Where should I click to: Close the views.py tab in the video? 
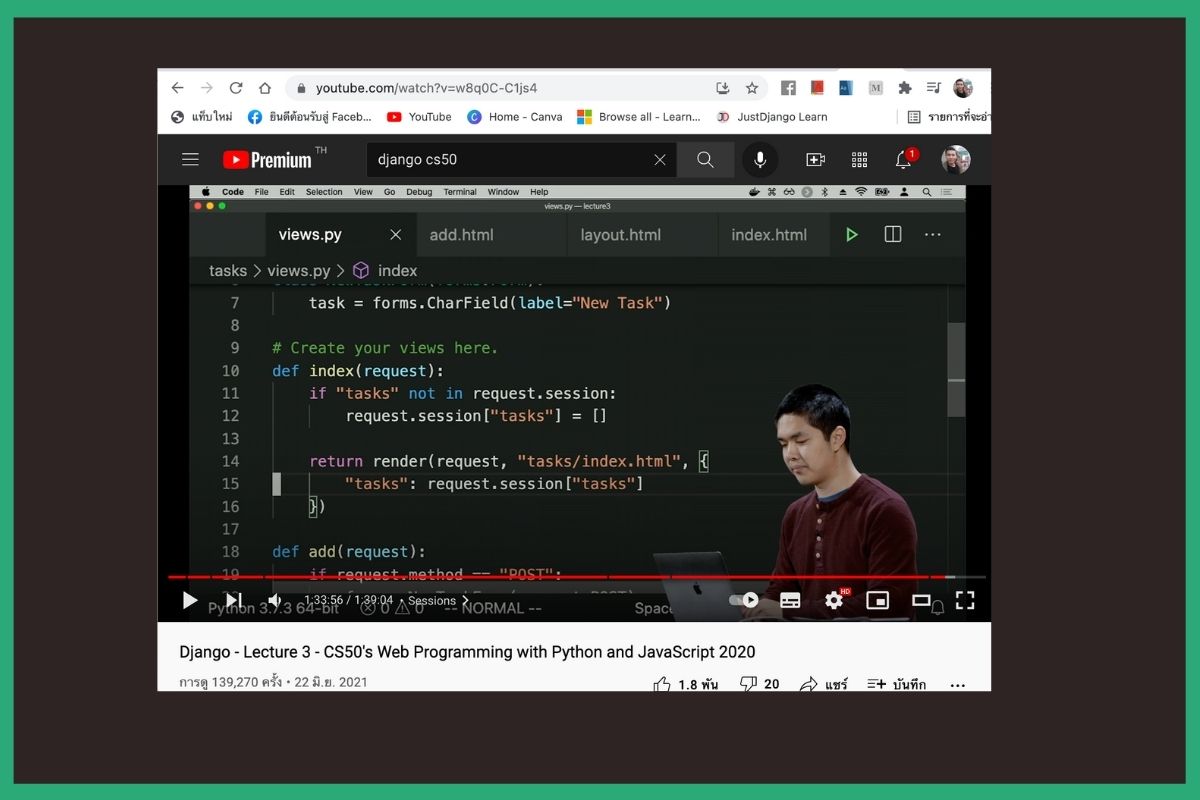(395, 235)
